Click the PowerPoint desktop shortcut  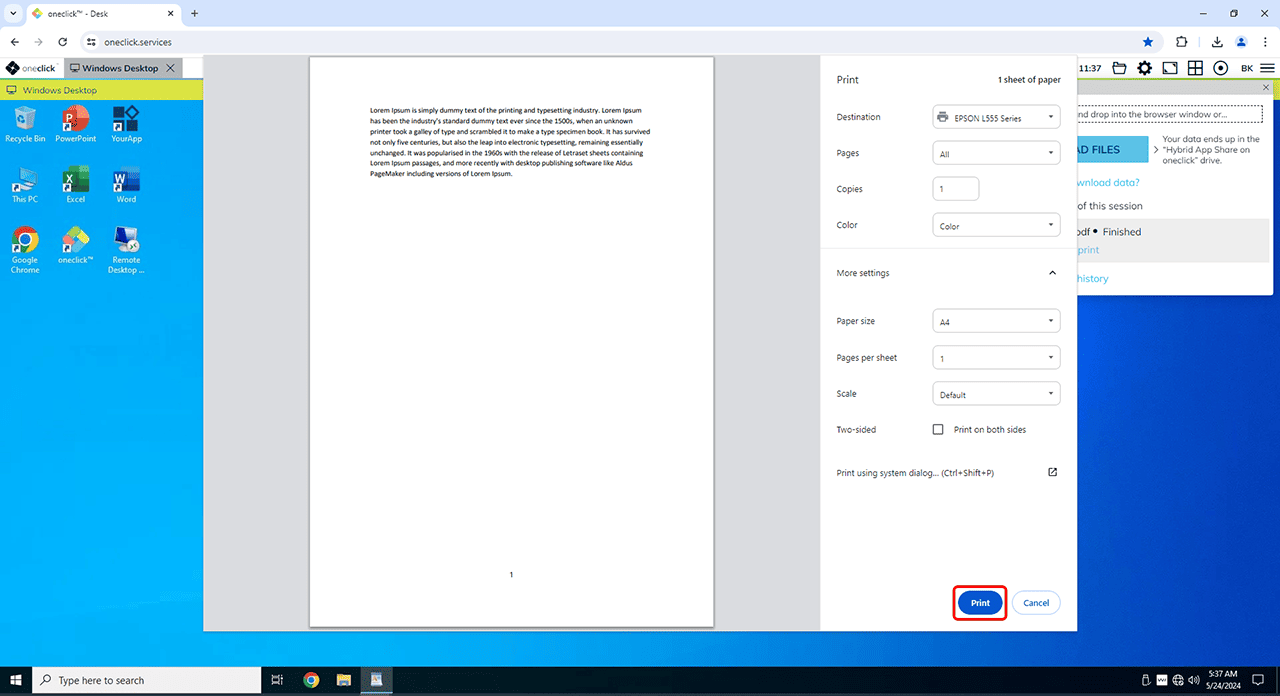point(76,120)
